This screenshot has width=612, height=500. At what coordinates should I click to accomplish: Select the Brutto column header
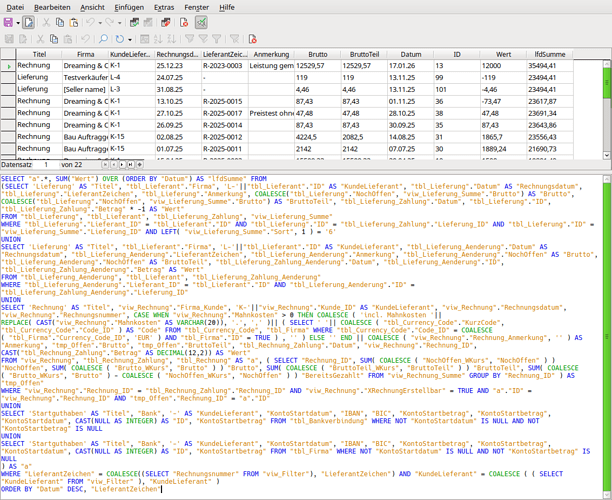coord(318,54)
